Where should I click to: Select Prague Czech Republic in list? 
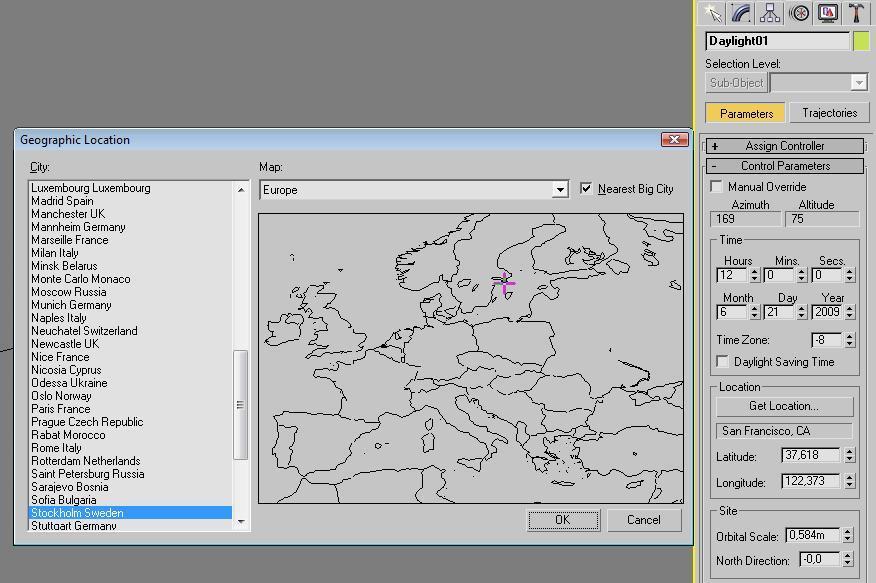(130, 422)
